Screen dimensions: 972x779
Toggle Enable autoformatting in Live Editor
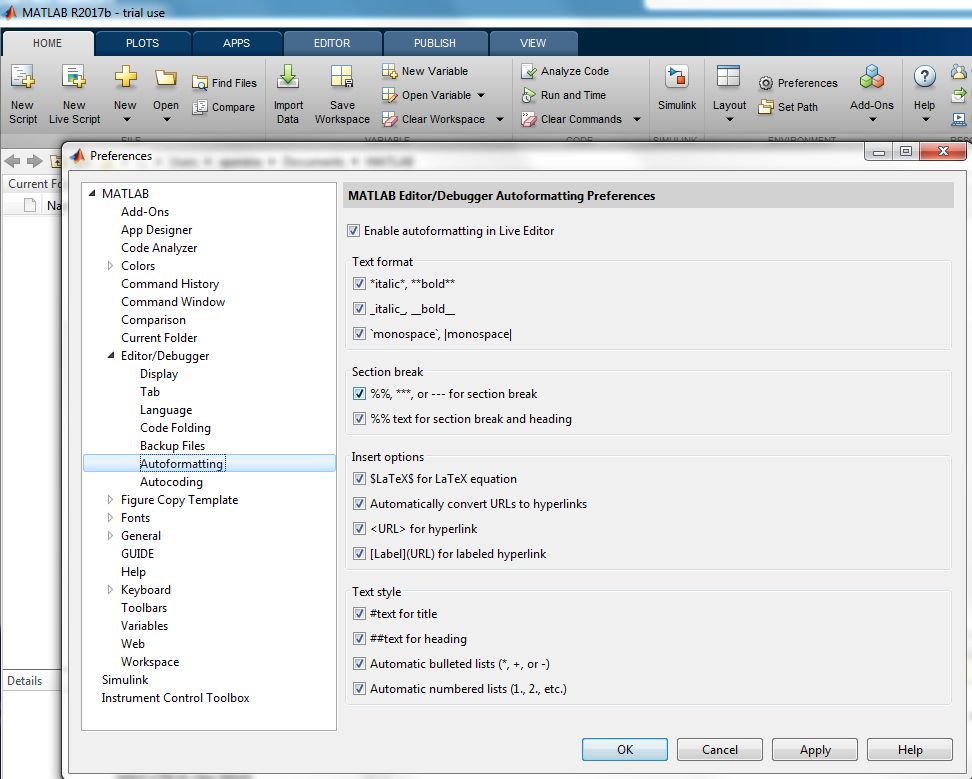(x=353, y=231)
